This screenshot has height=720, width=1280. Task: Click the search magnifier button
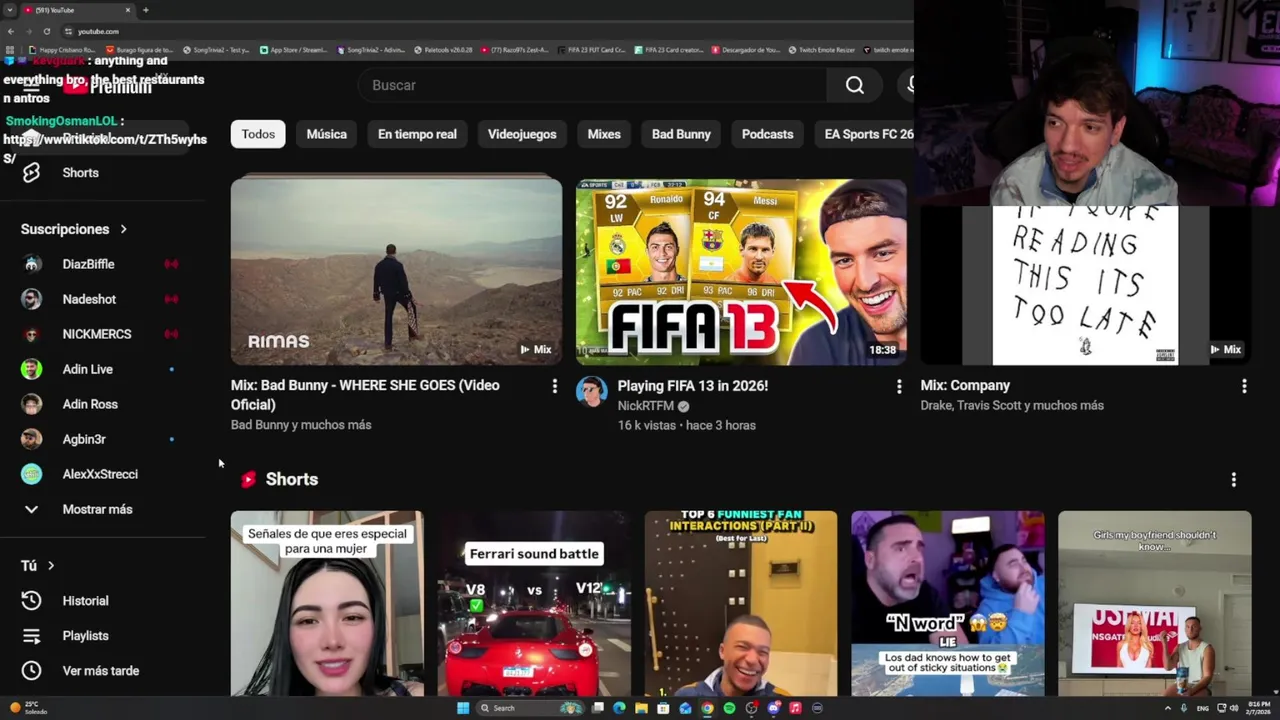[x=855, y=85]
